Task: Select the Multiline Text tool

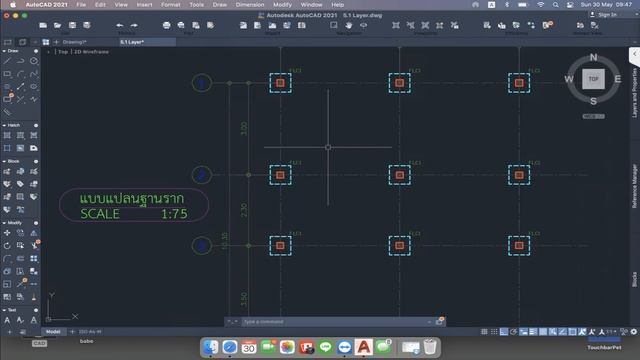Action: point(7,320)
